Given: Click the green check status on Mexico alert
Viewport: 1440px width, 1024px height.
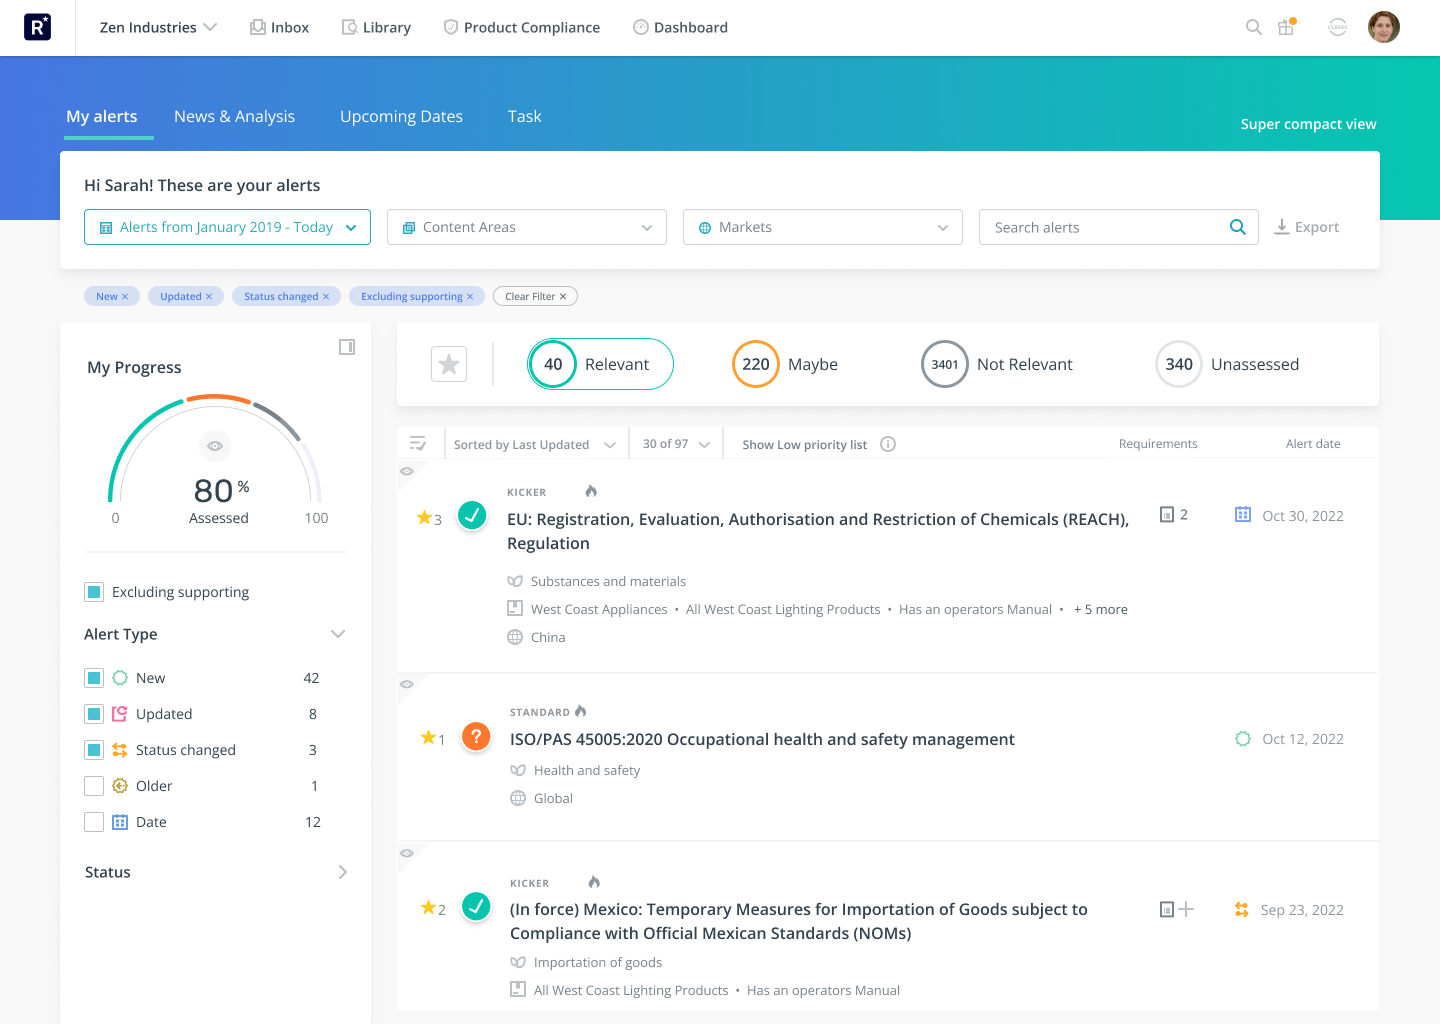Looking at the screenshot, I should [x=476, y=907].
